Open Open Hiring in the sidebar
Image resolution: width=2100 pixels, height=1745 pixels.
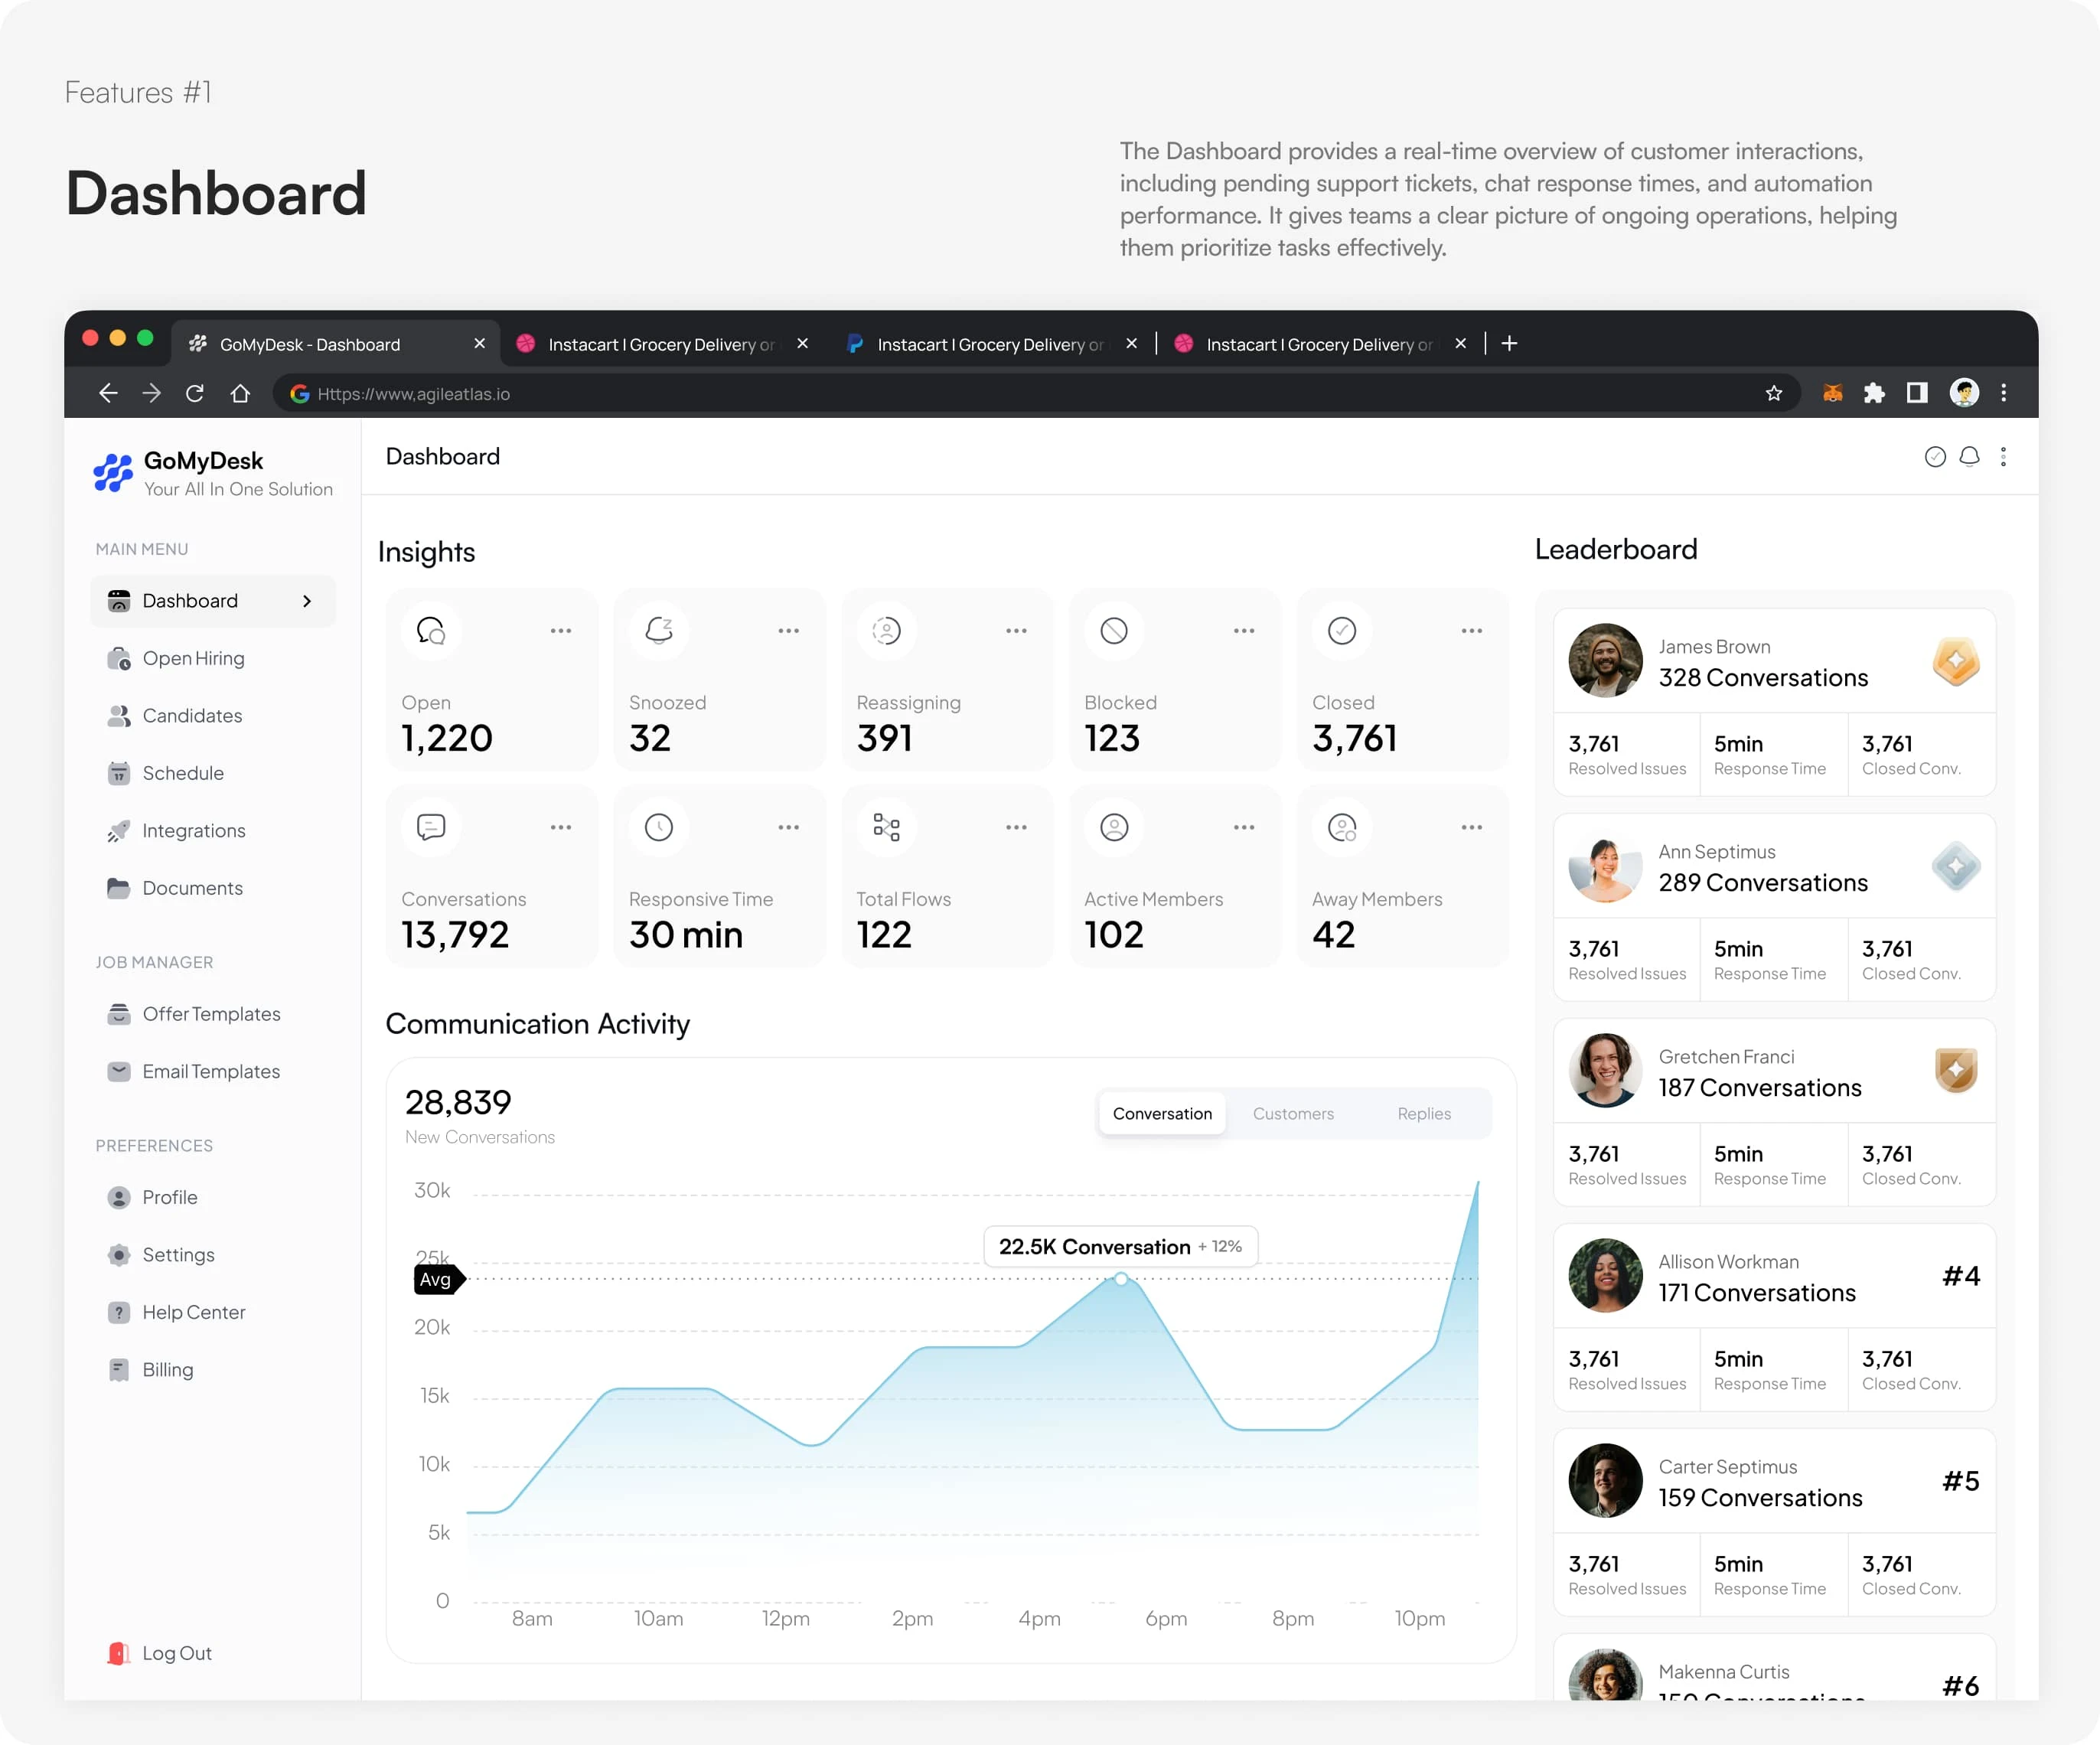point(213,658)
